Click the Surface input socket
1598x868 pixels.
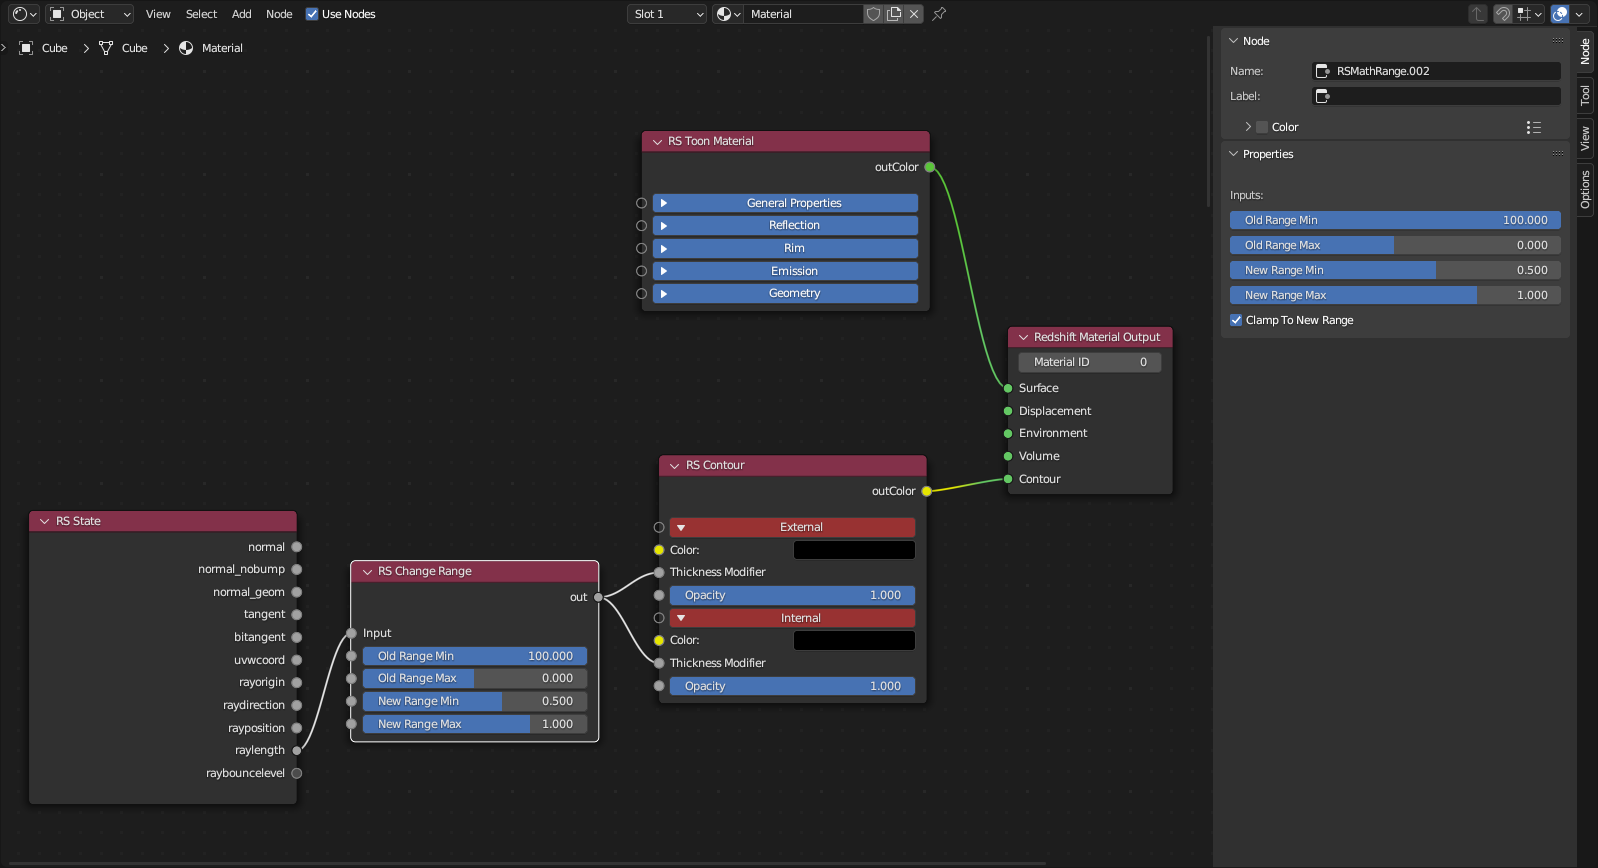[x=1008, y=388]
